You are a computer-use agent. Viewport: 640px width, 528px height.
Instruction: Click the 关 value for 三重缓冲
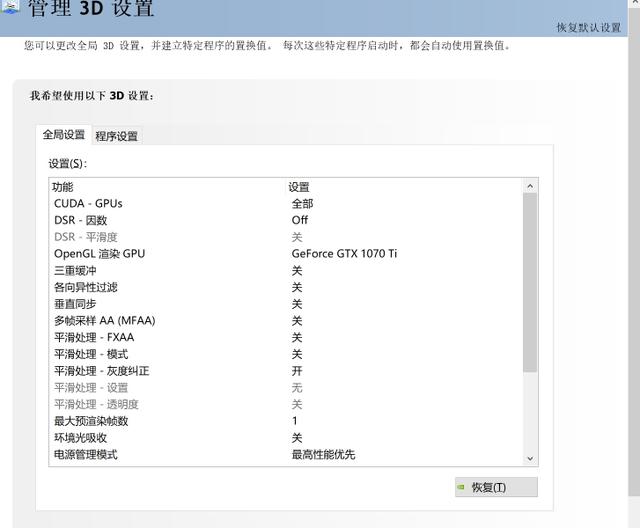tap(297, 271)
